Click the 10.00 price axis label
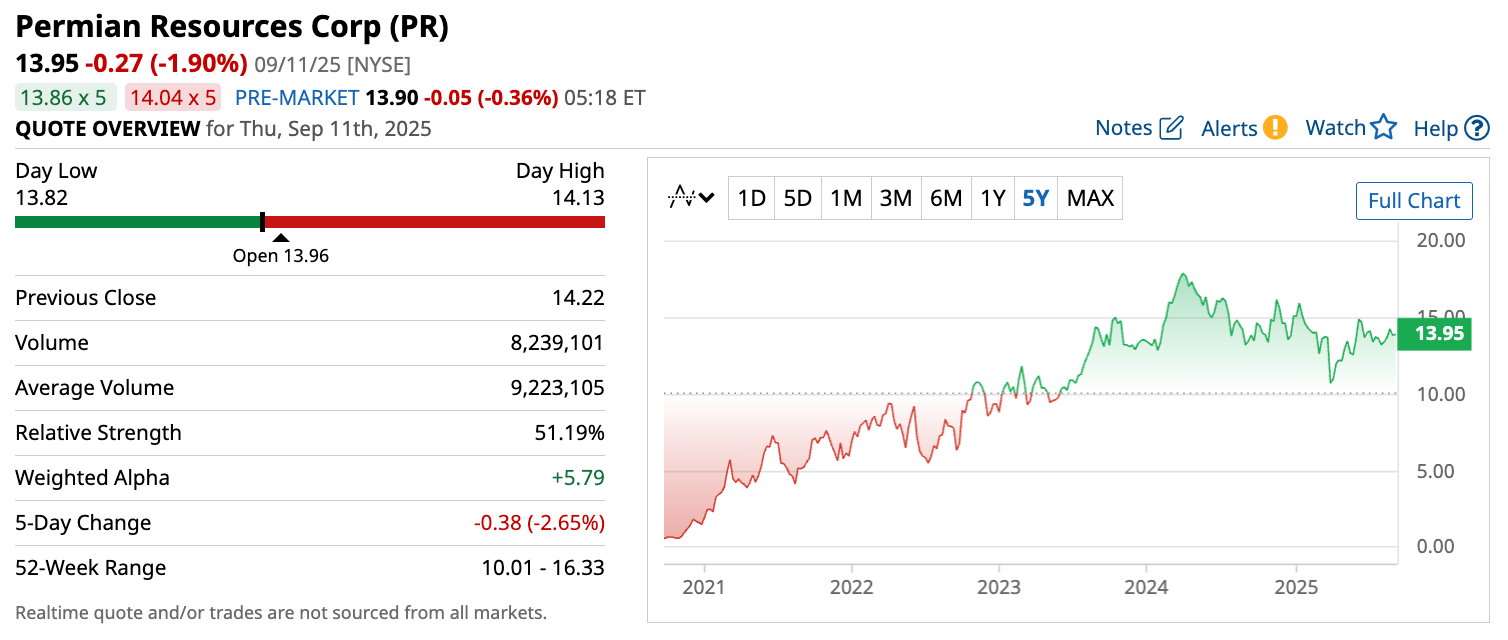Screen dimensions: 1508x640 point(1440,394)
